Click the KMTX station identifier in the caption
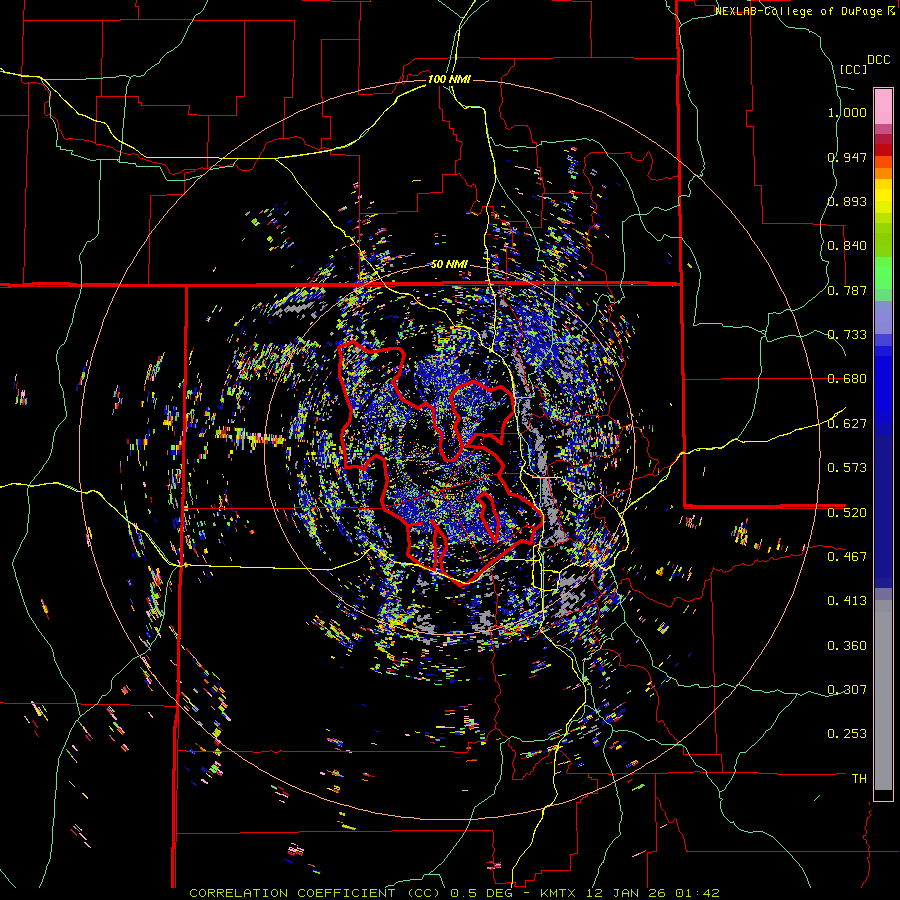Image resolution: width=900 pixels, height=900 pixels. point(558,893)
